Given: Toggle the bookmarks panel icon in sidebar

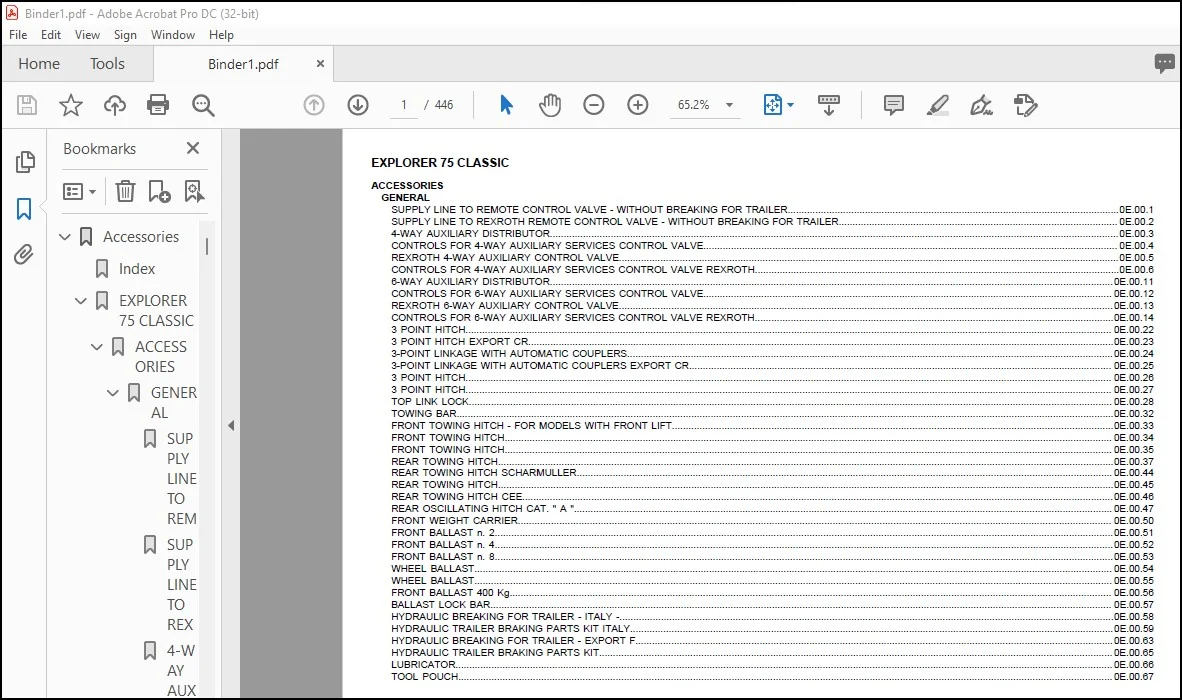Looking at the screenshot, I should coord(24,209).
